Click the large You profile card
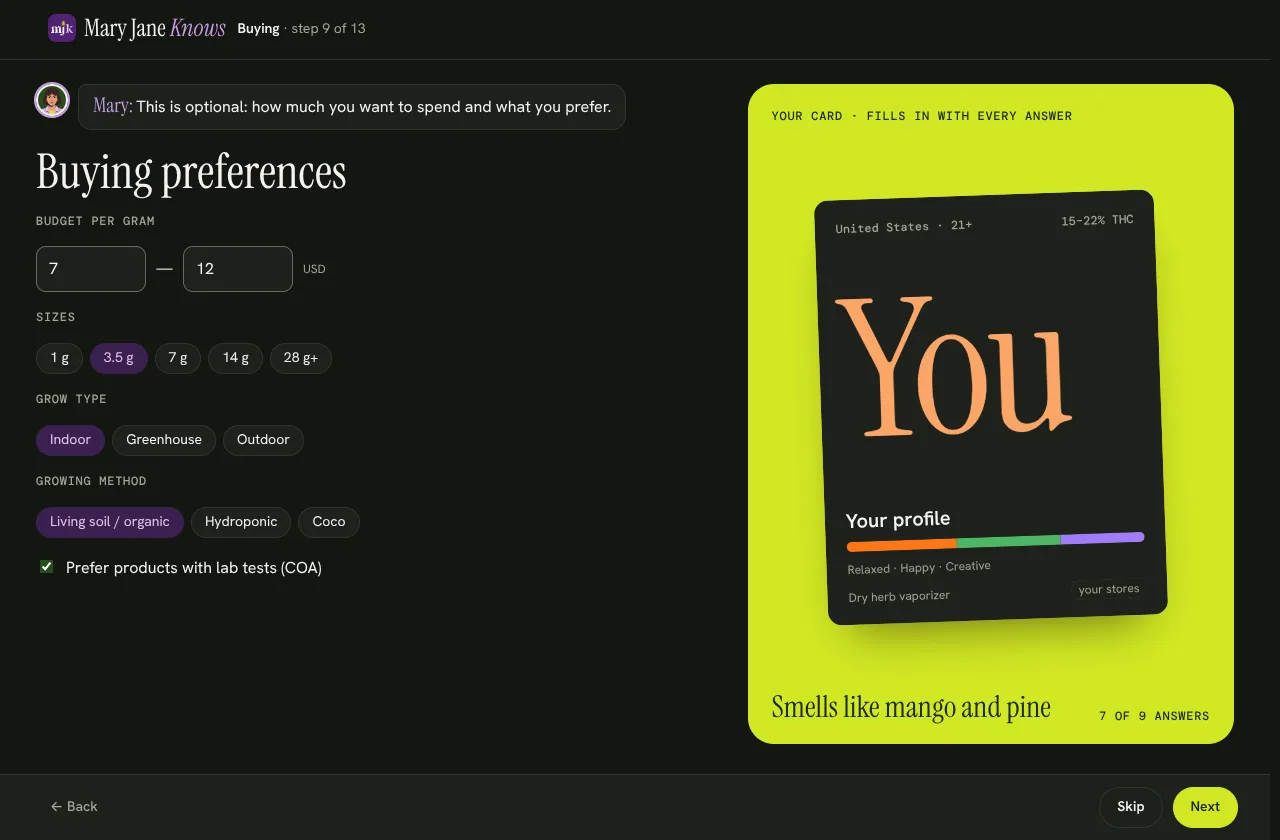 coord(991,407)
